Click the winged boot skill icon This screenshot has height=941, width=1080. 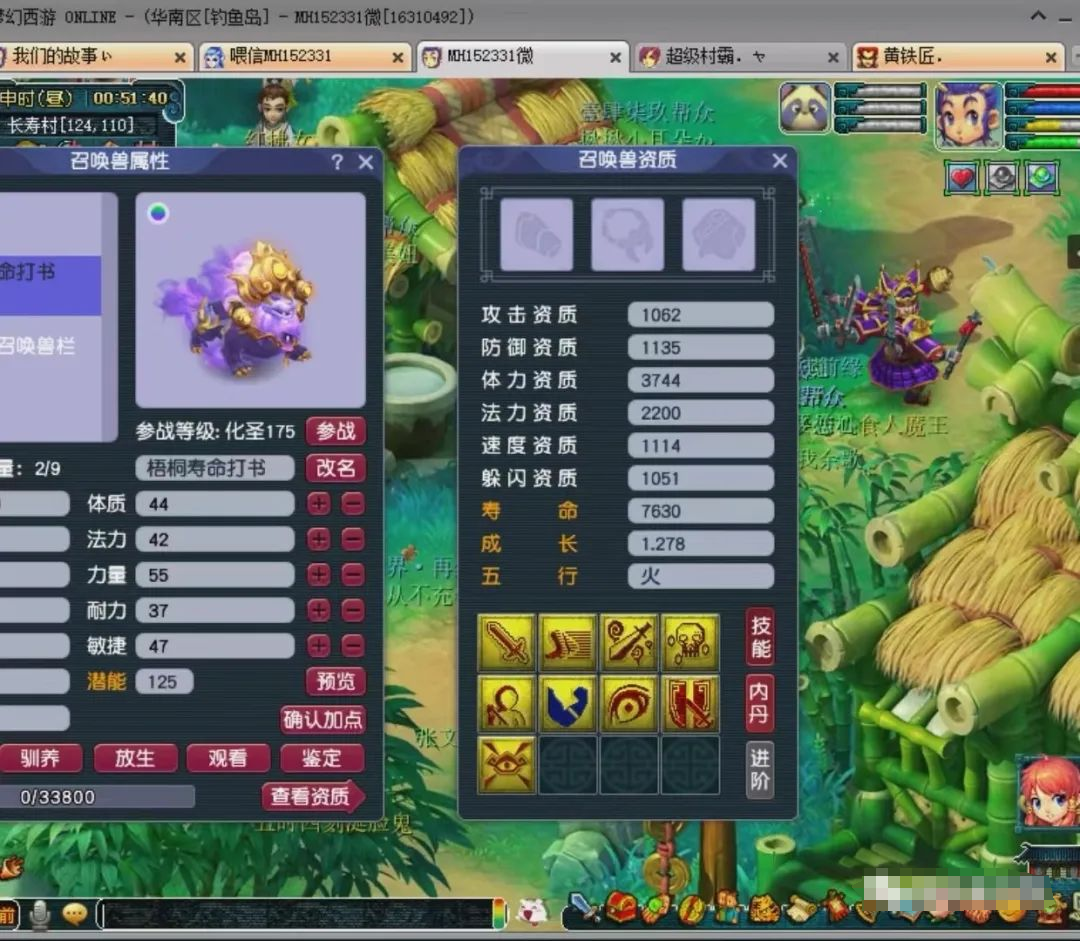[567, 643]
